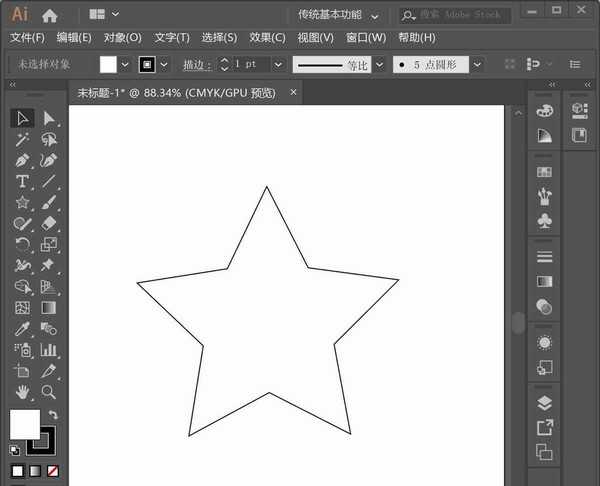Select the Hand tool

click(22, 391)
